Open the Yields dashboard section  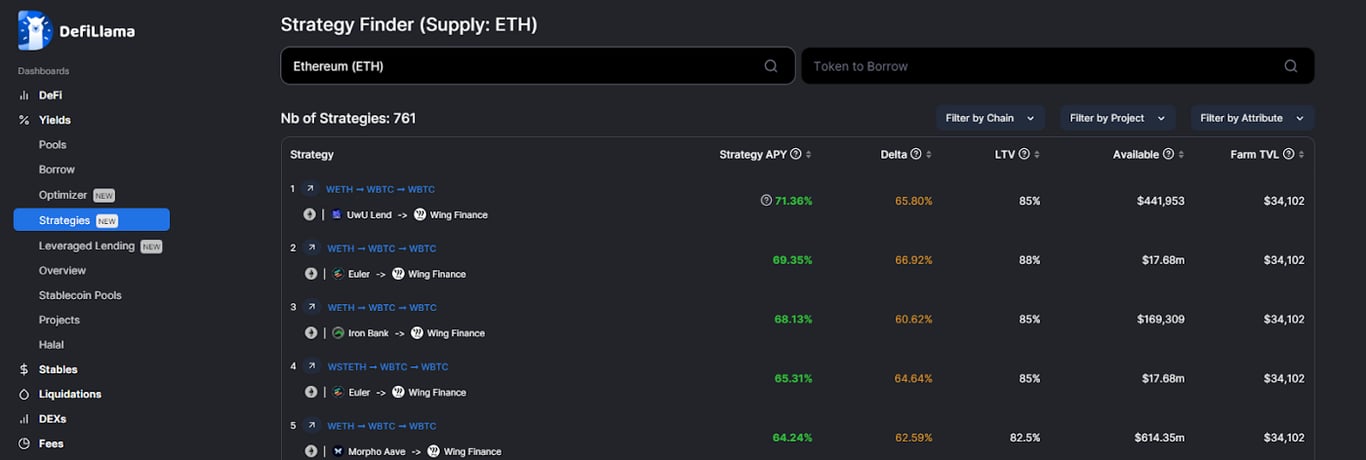pos(54,120)
